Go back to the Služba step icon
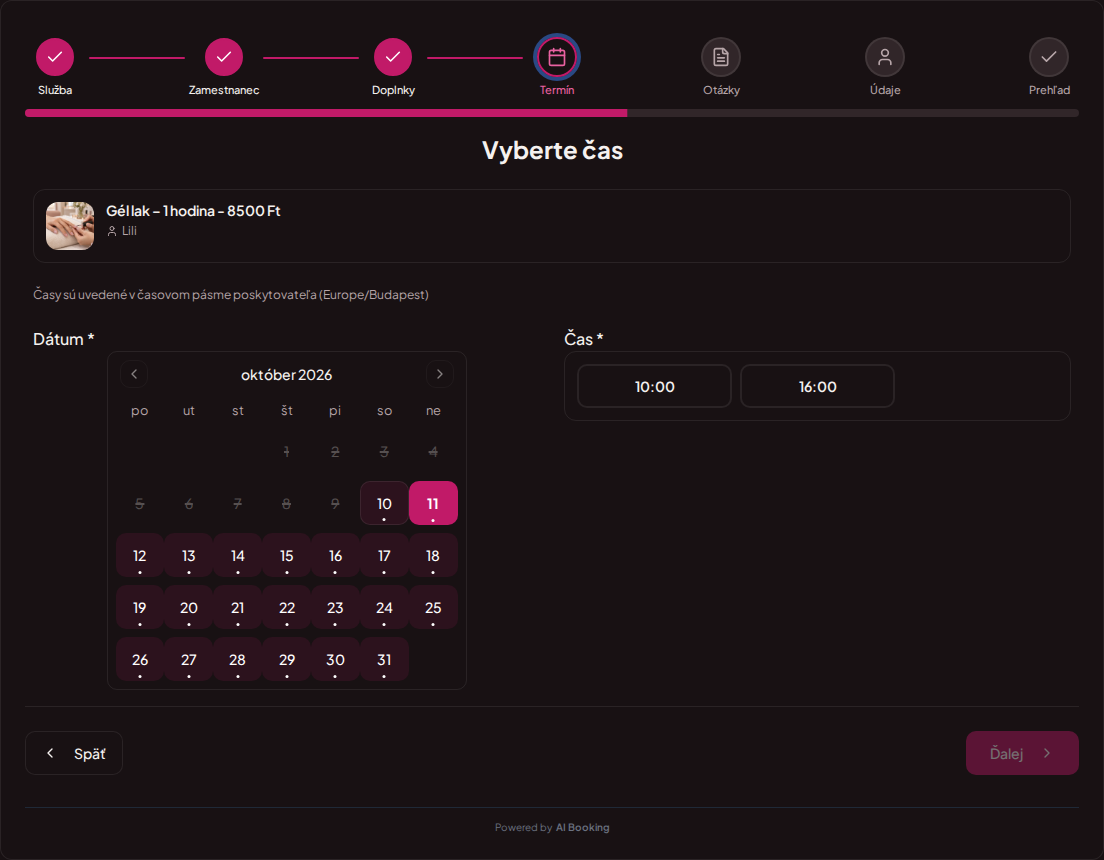This screenshot has height=860, width=1104. (55, 57)
